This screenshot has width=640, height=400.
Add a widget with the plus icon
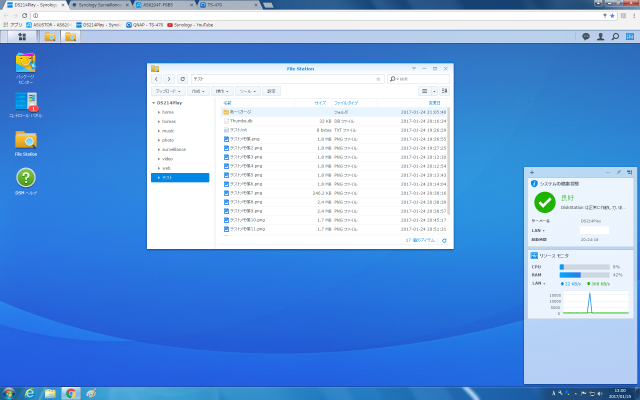point(532,172)
